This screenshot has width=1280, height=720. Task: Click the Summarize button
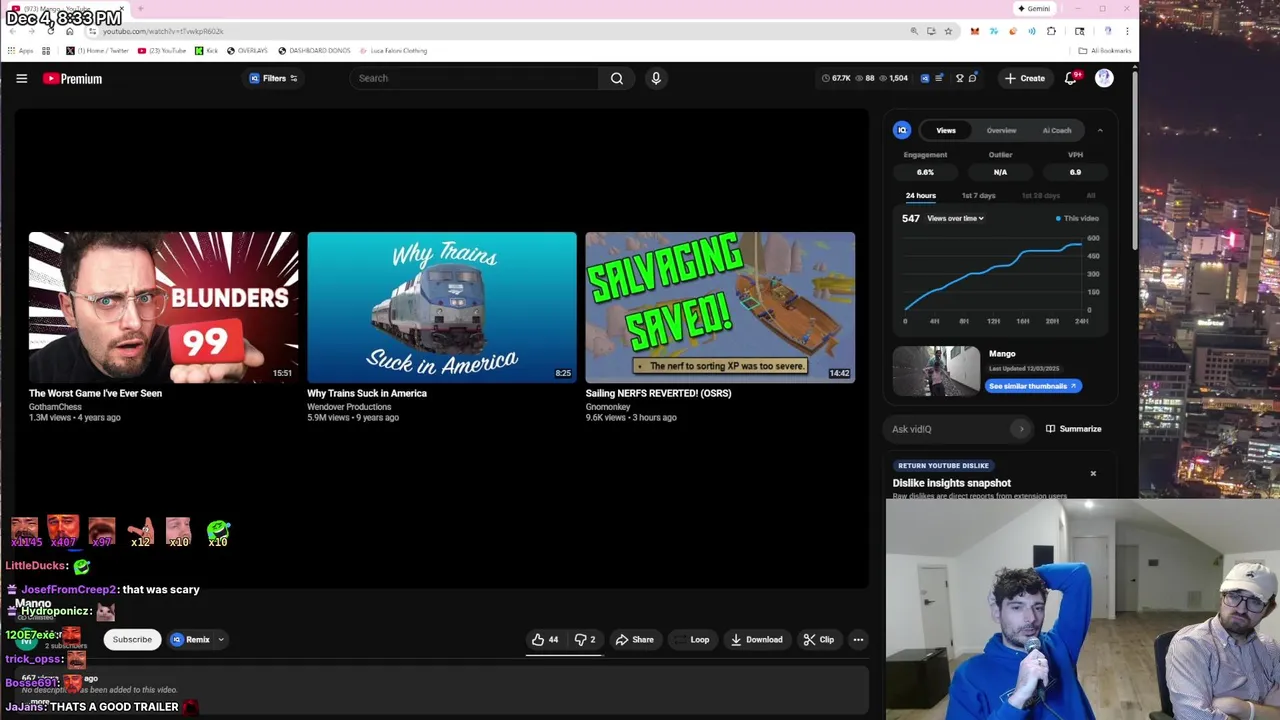(1074, 429)
